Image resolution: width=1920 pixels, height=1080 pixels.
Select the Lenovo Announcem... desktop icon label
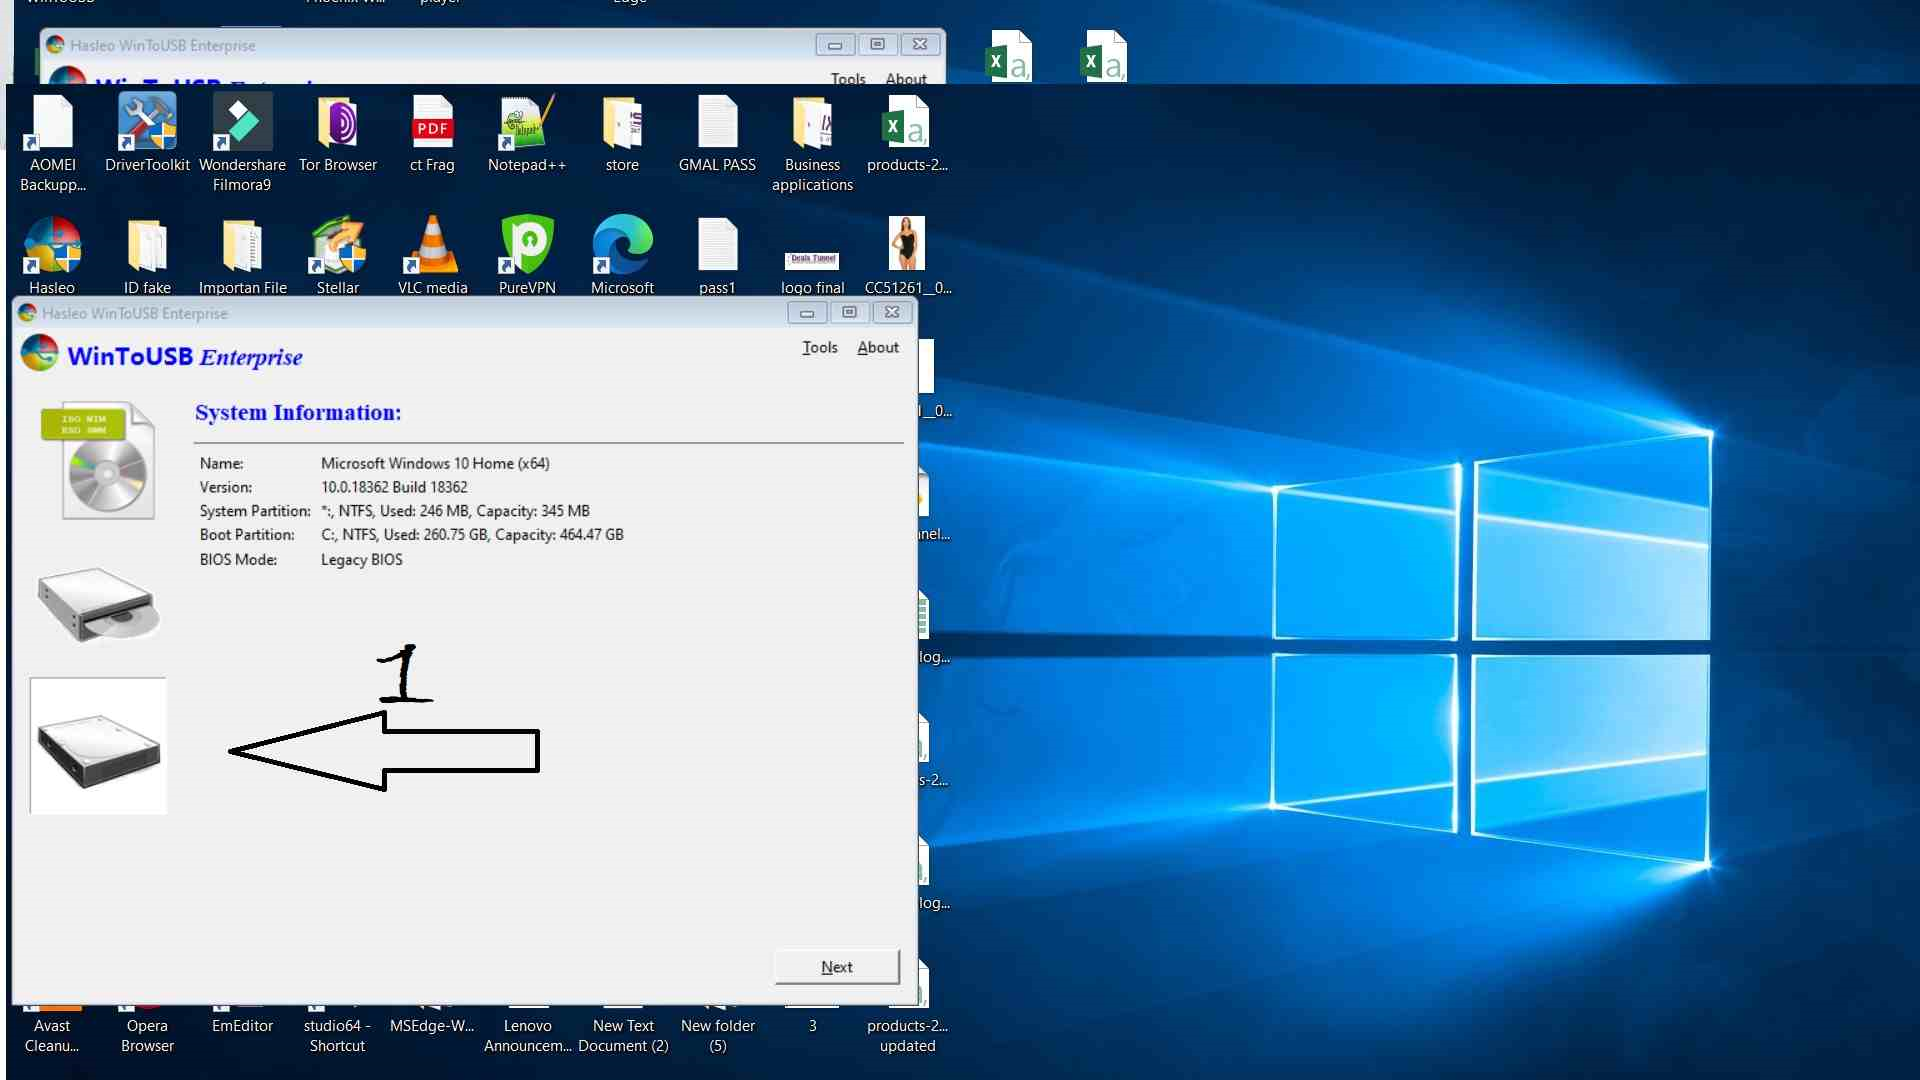527,1036
